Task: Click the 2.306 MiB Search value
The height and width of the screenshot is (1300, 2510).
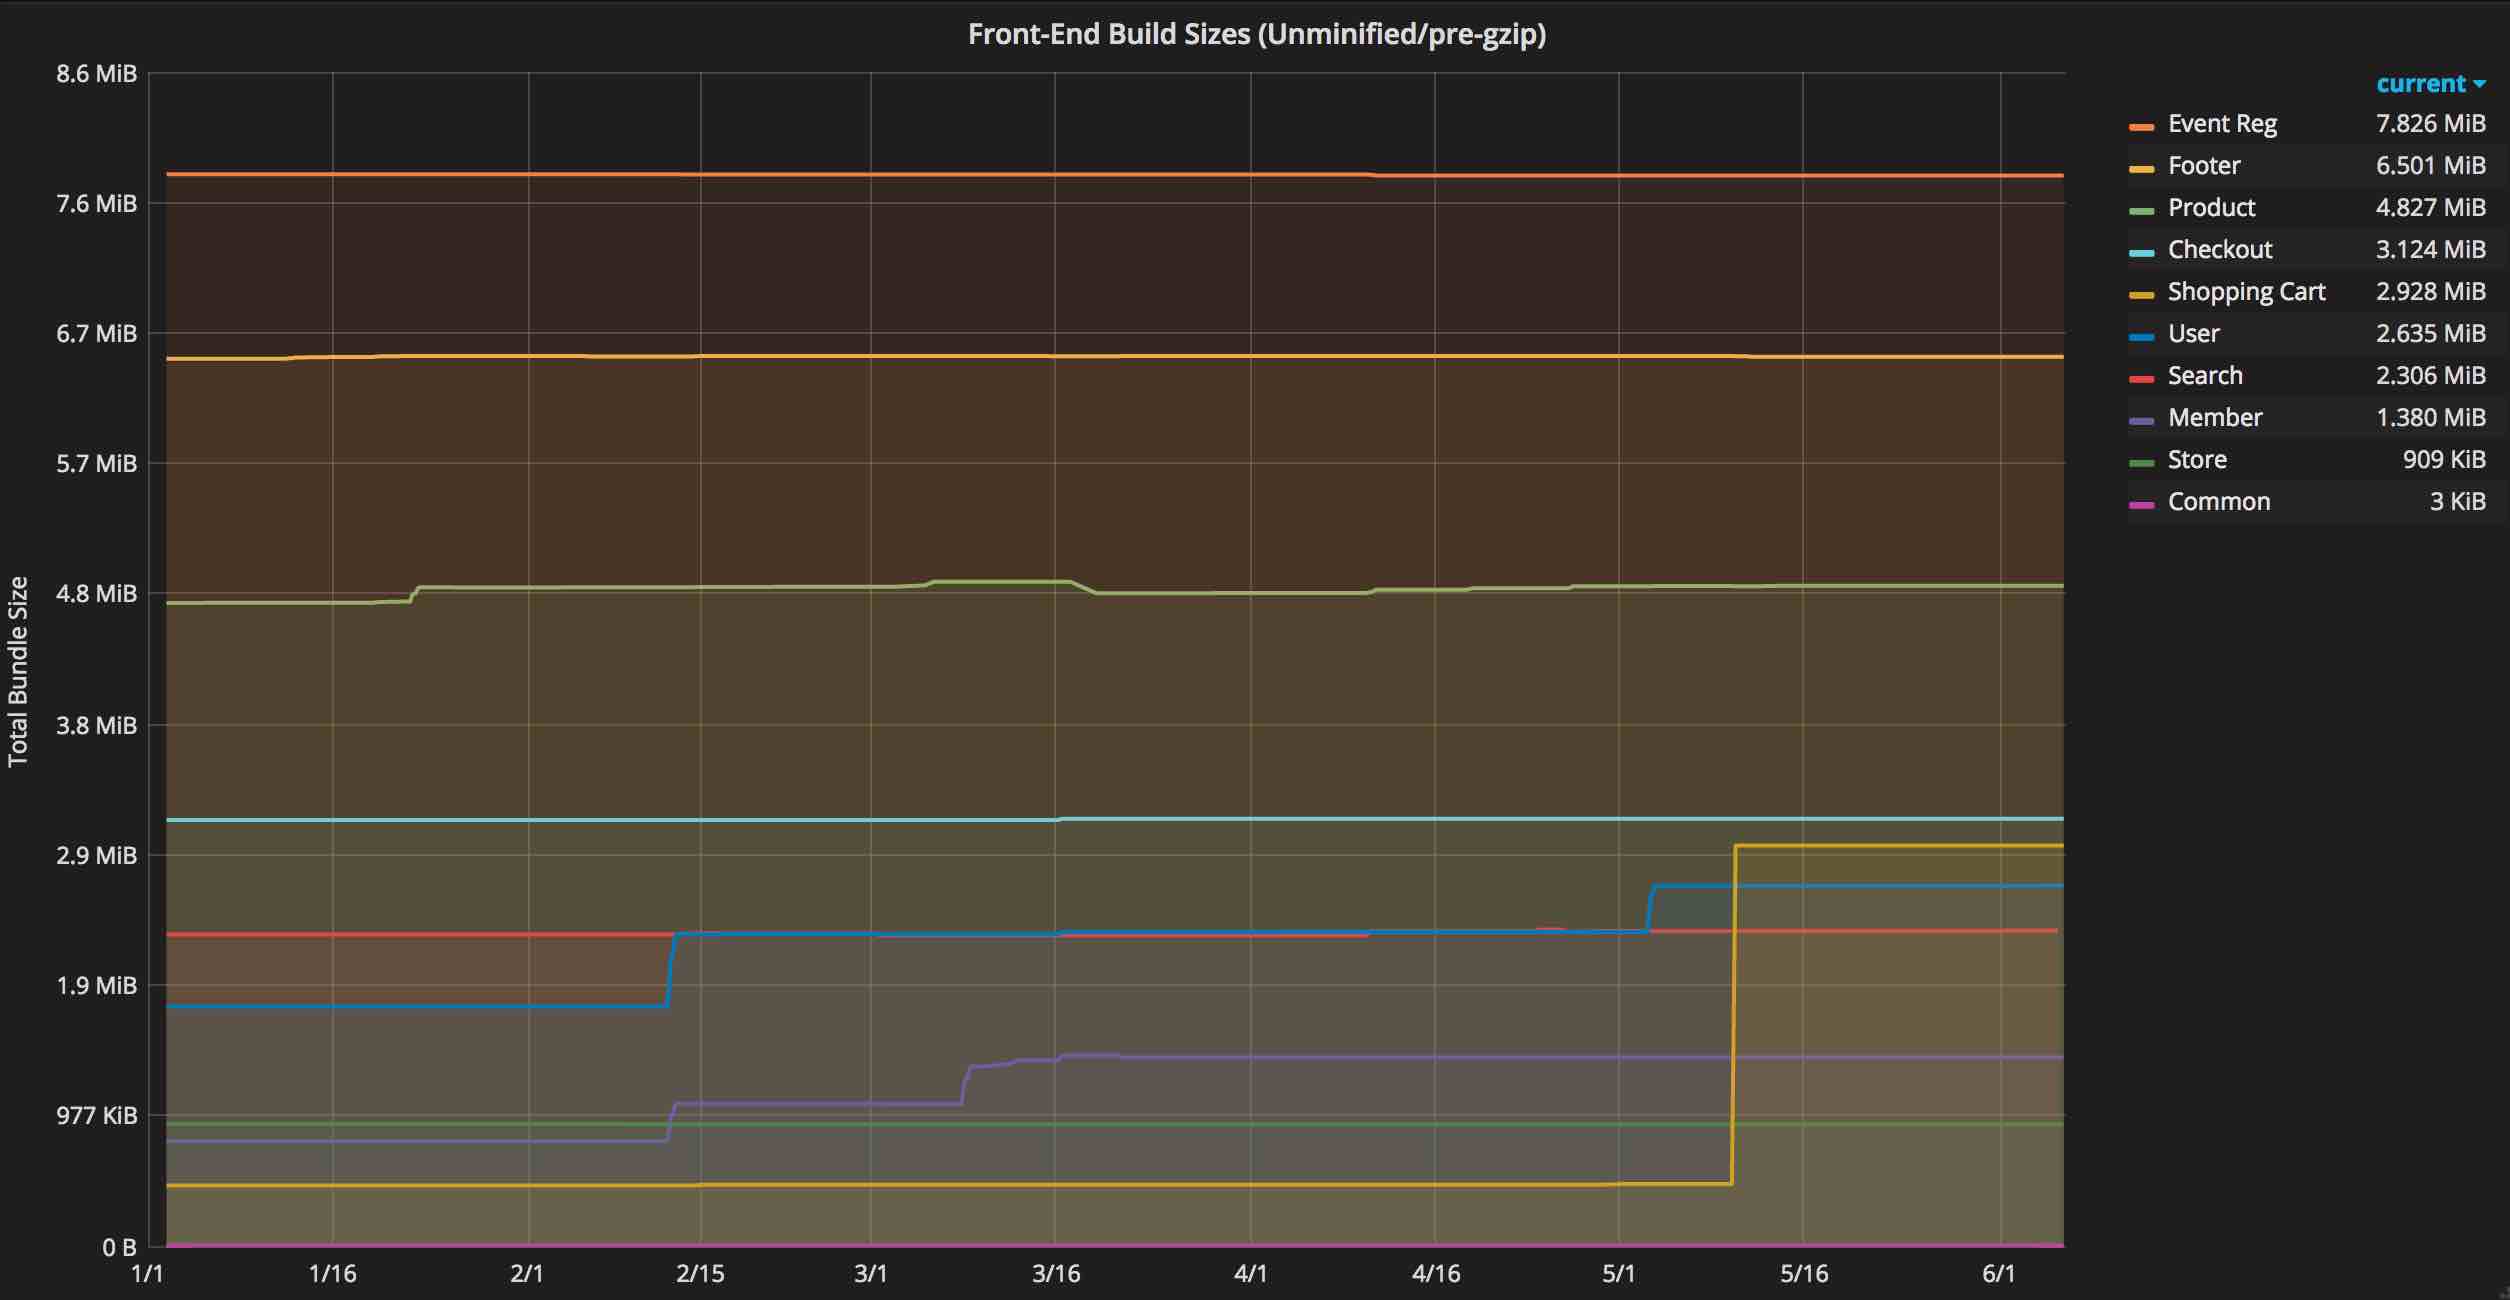Action: click(x=2430, y=376)
